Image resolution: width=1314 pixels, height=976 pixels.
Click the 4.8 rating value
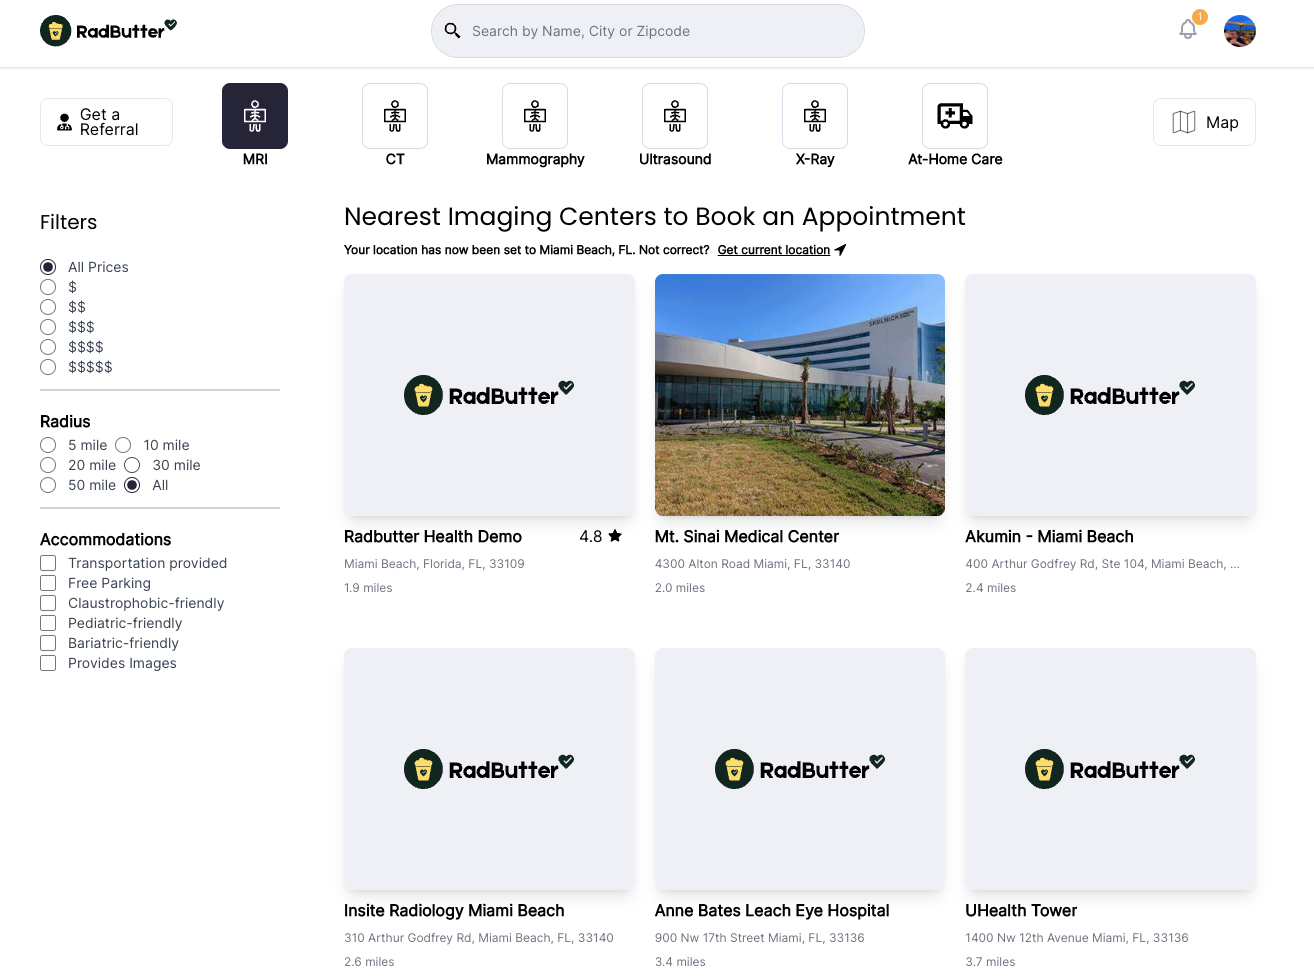click(x=590, y=537)
